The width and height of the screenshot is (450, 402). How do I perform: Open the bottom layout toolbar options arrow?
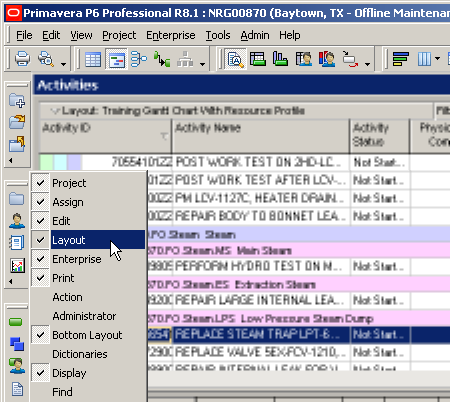click(x=367, y=64)
